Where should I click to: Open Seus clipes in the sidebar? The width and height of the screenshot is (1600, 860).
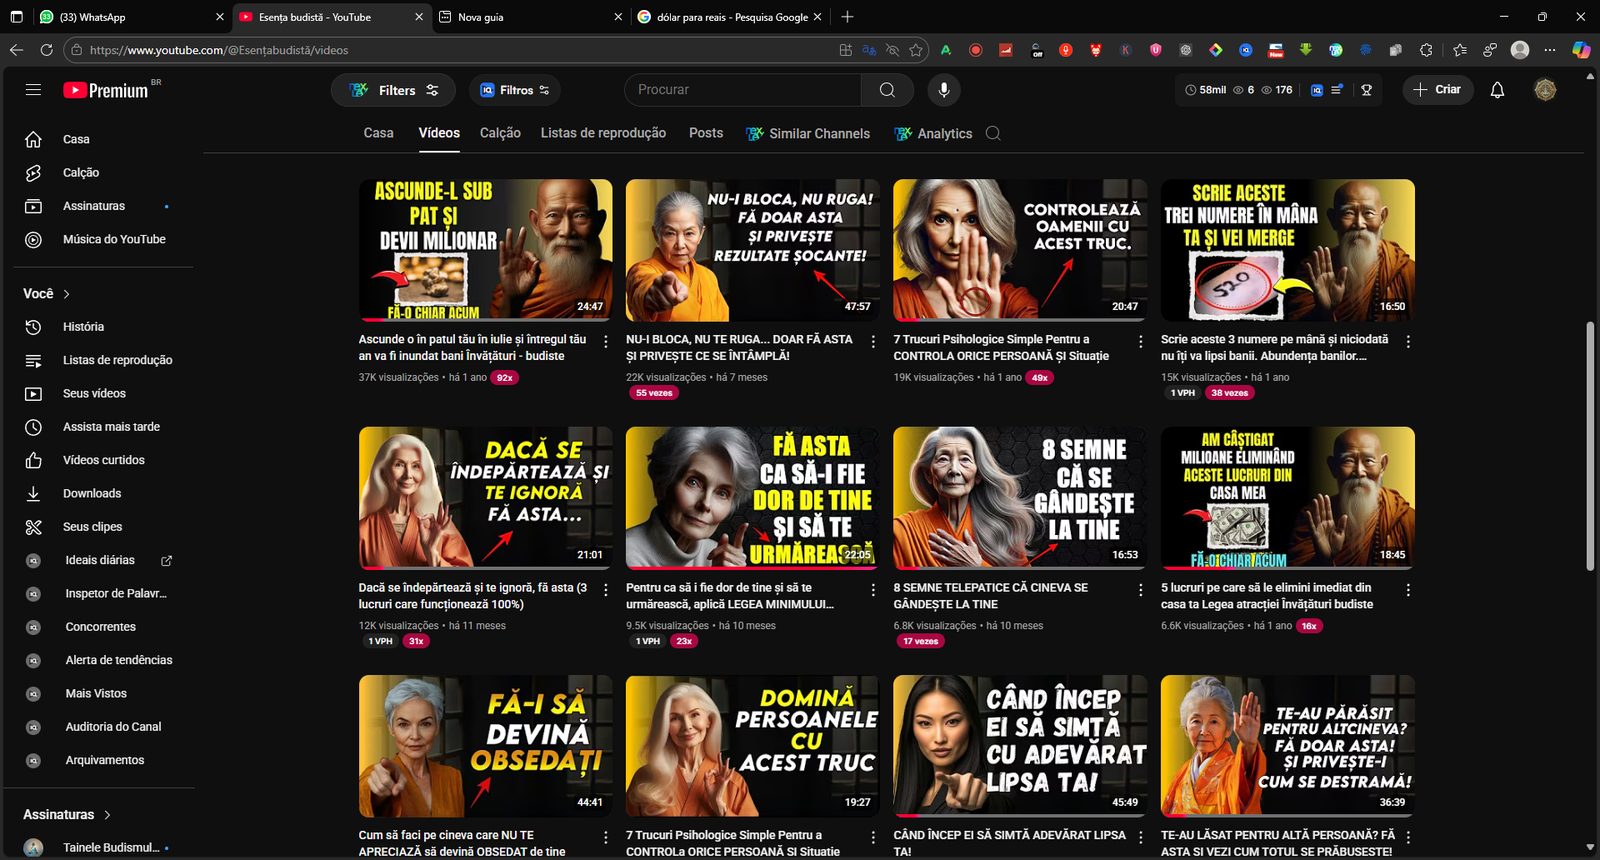pyautogui.click(x=93, y=527)
